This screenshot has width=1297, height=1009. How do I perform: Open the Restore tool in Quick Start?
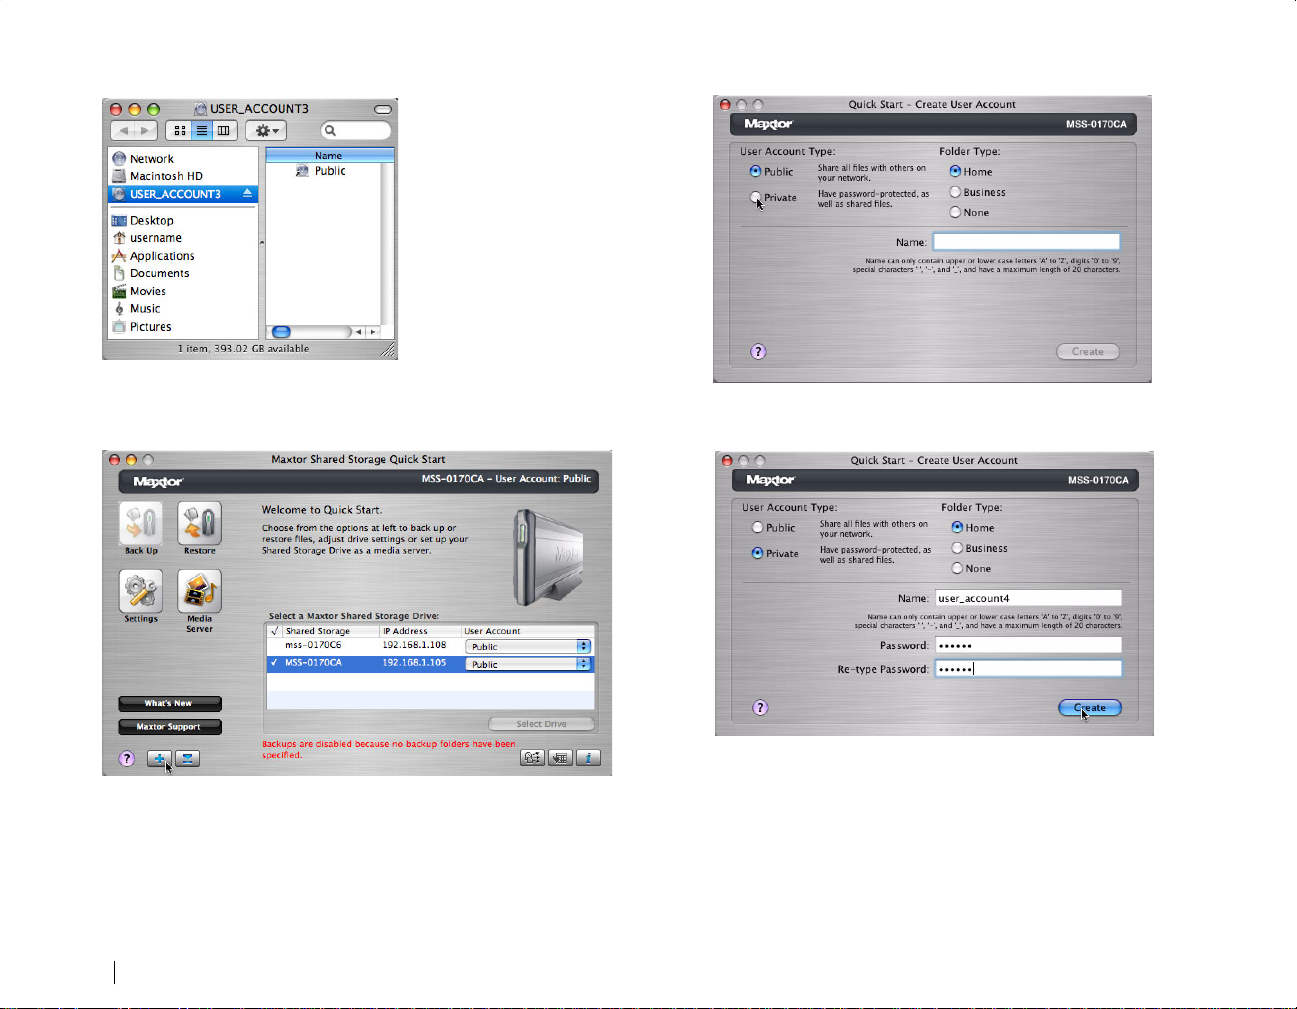(199, 523)
